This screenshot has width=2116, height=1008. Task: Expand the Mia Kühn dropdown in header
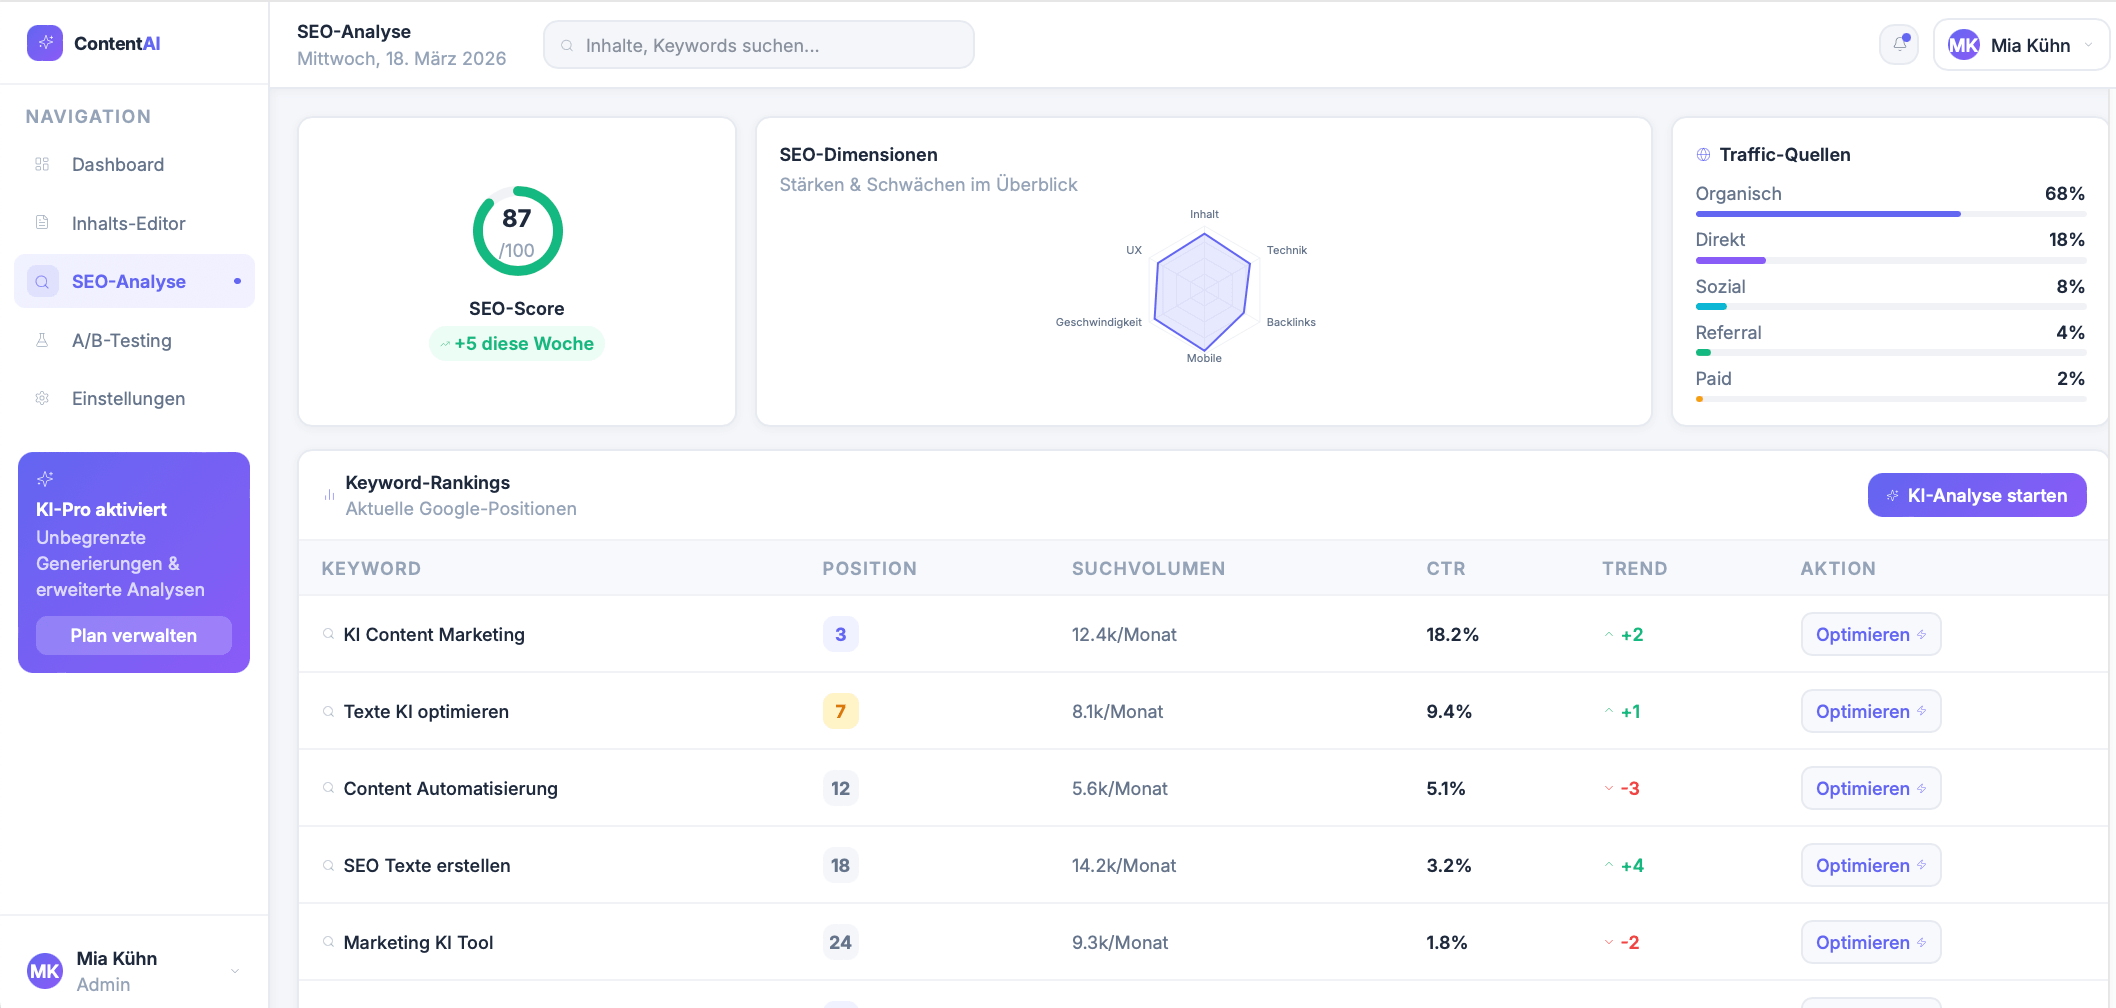(2088, 45)
